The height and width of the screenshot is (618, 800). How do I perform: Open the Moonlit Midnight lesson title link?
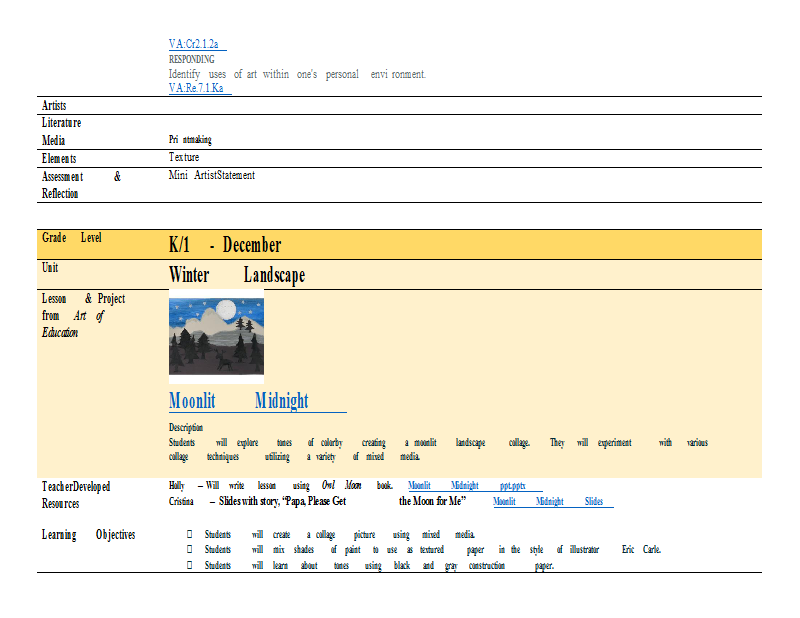[x=258, y=401]
